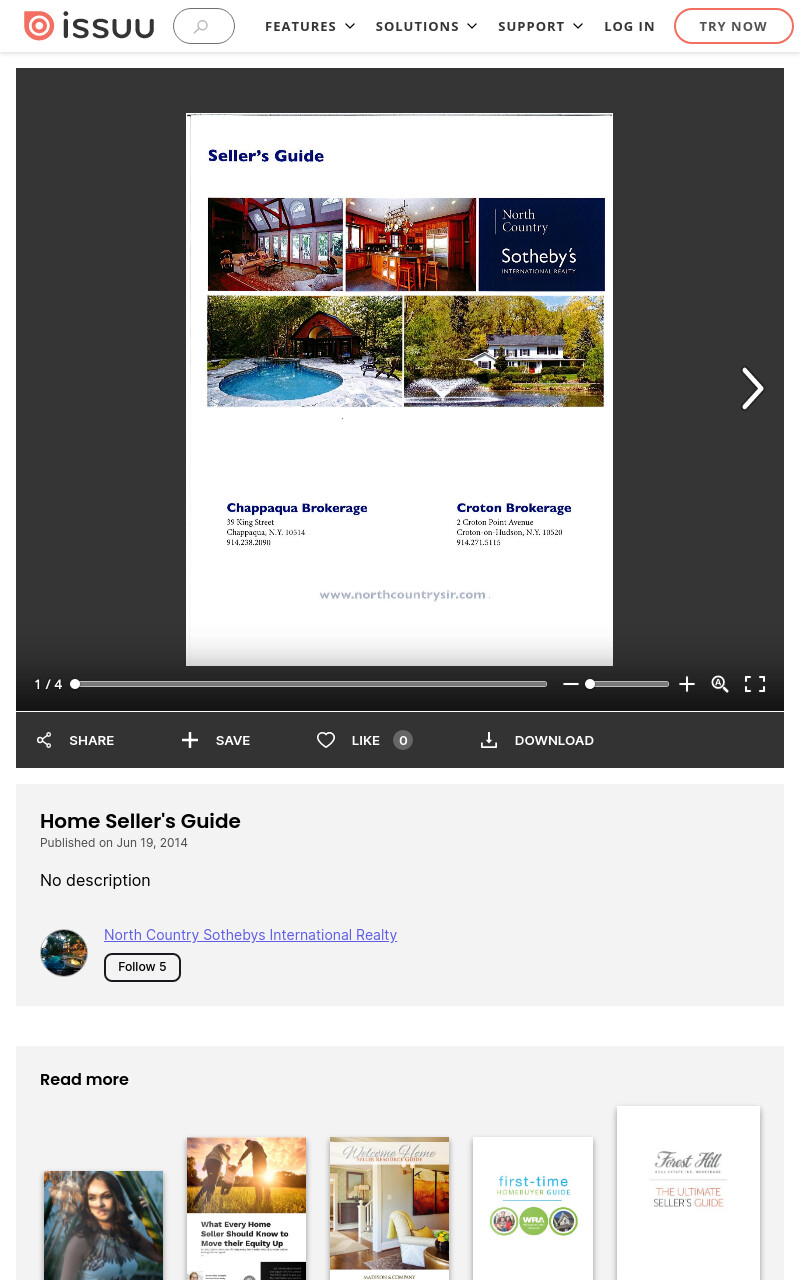Click the Chappaqua Brokerage heading
The image size is (800, 1280).
[x=297, y=508]
